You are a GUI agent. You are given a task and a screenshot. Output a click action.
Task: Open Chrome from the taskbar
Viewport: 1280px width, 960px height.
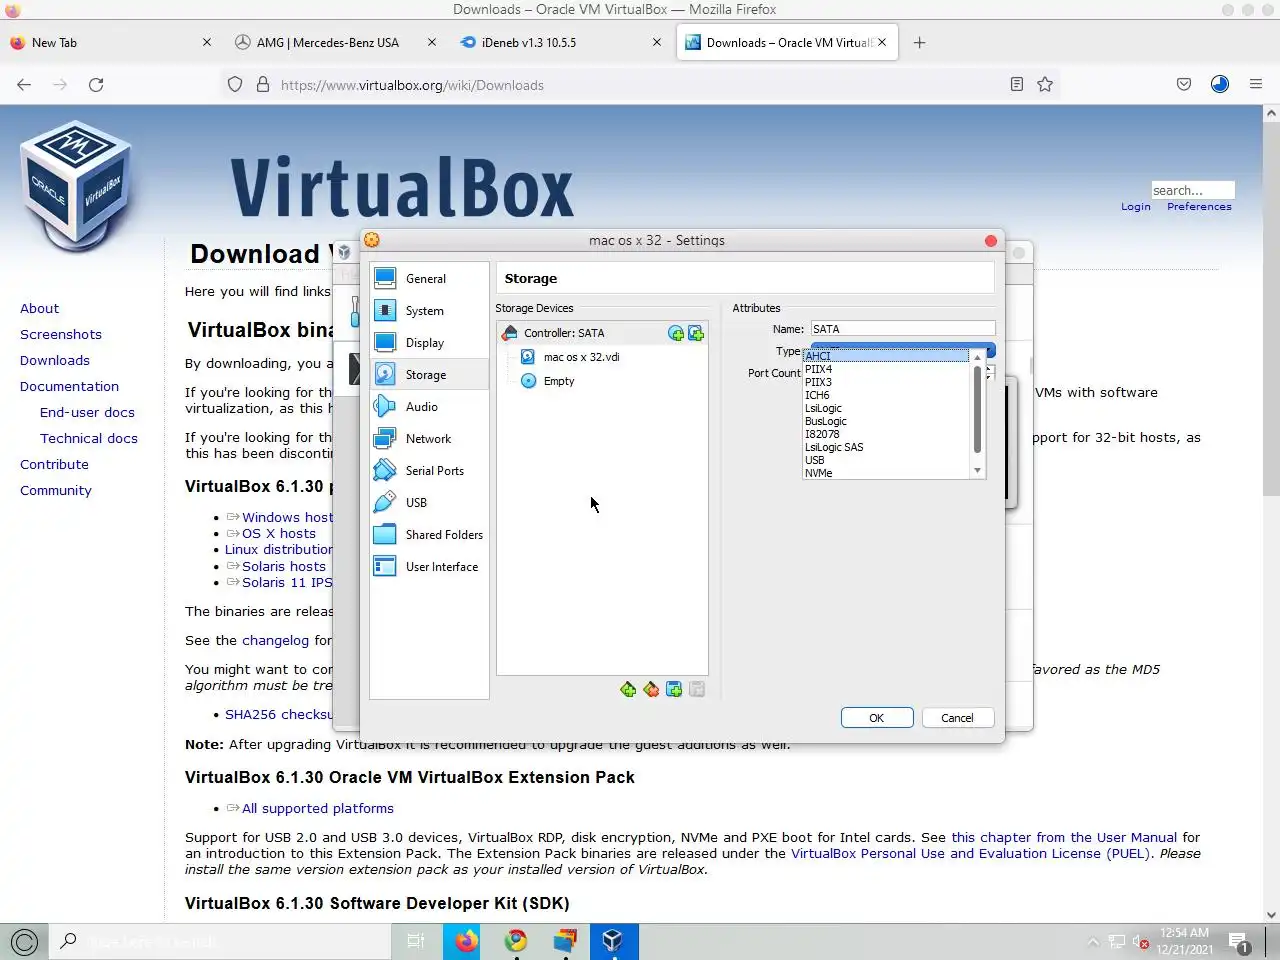(x=516, y=941)
